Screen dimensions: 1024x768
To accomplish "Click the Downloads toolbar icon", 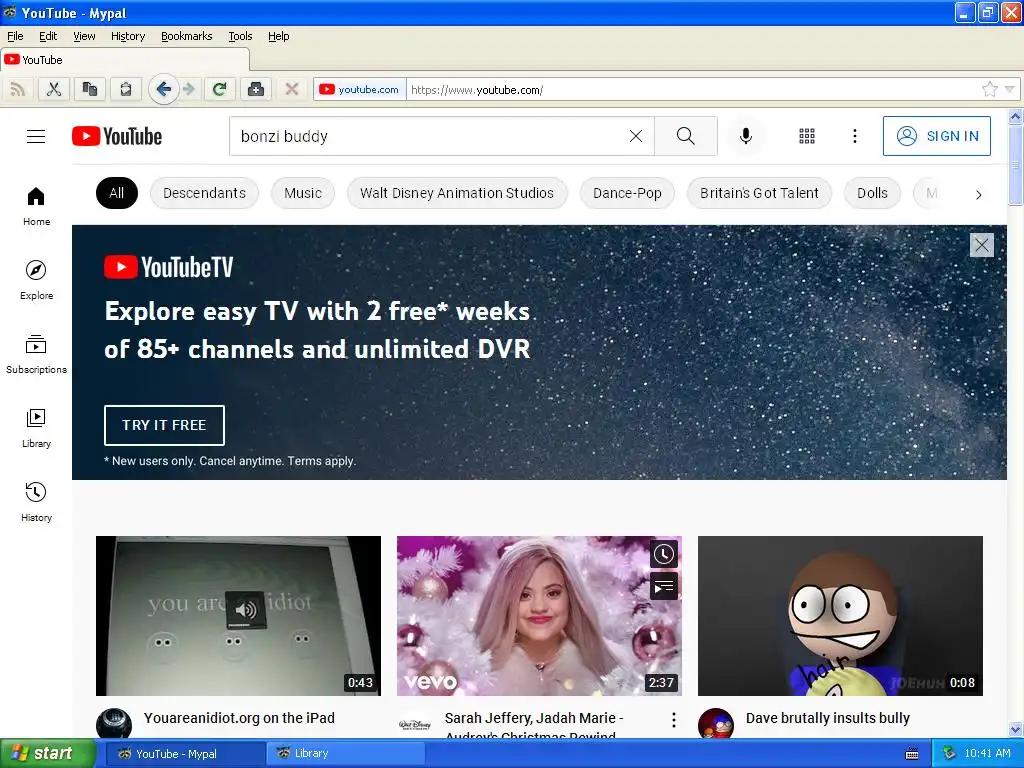I will click(256, 89).
